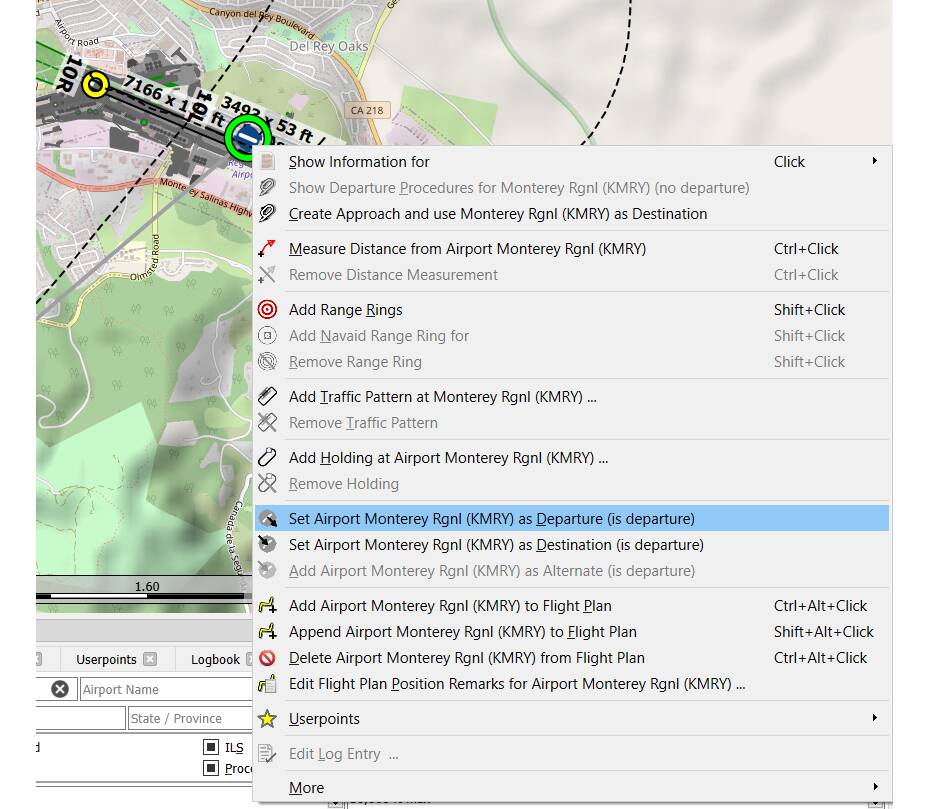Click the red Delete from Flight Plan icon

267,657
